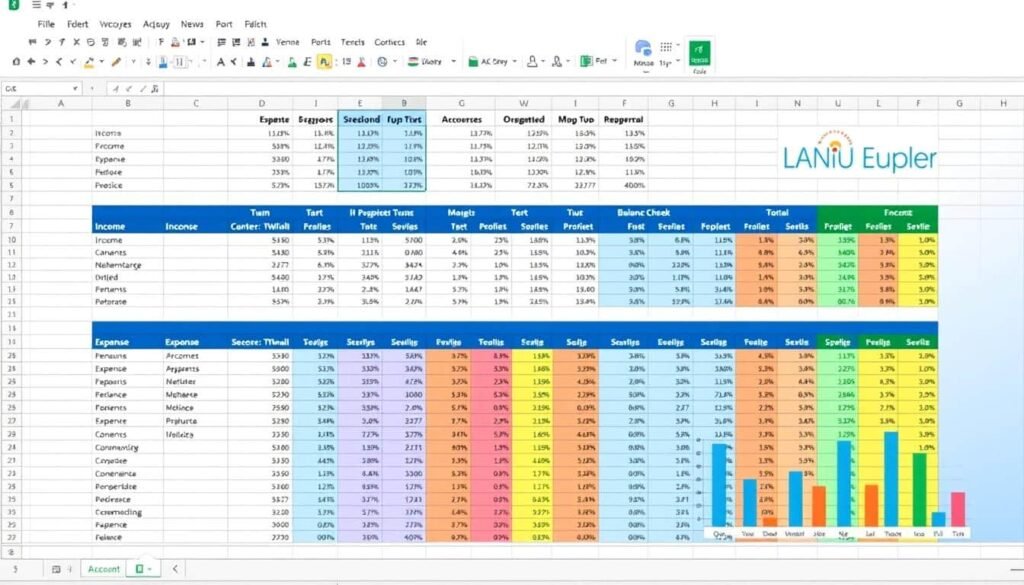Click the yellow highlighted A icon in toolbar

[324, 61]
